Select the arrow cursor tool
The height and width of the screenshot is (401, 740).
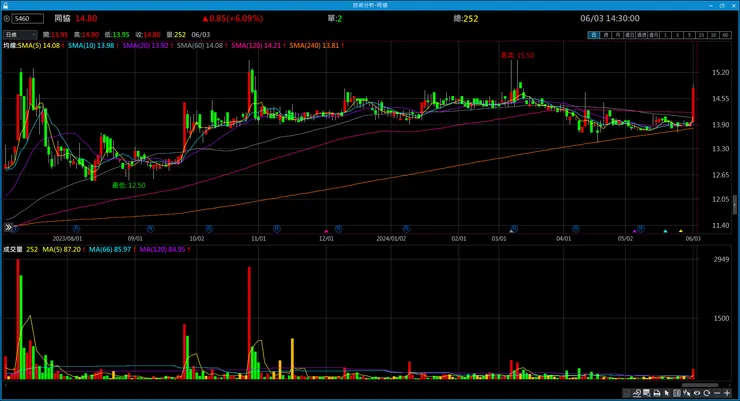tap(666, 393)
